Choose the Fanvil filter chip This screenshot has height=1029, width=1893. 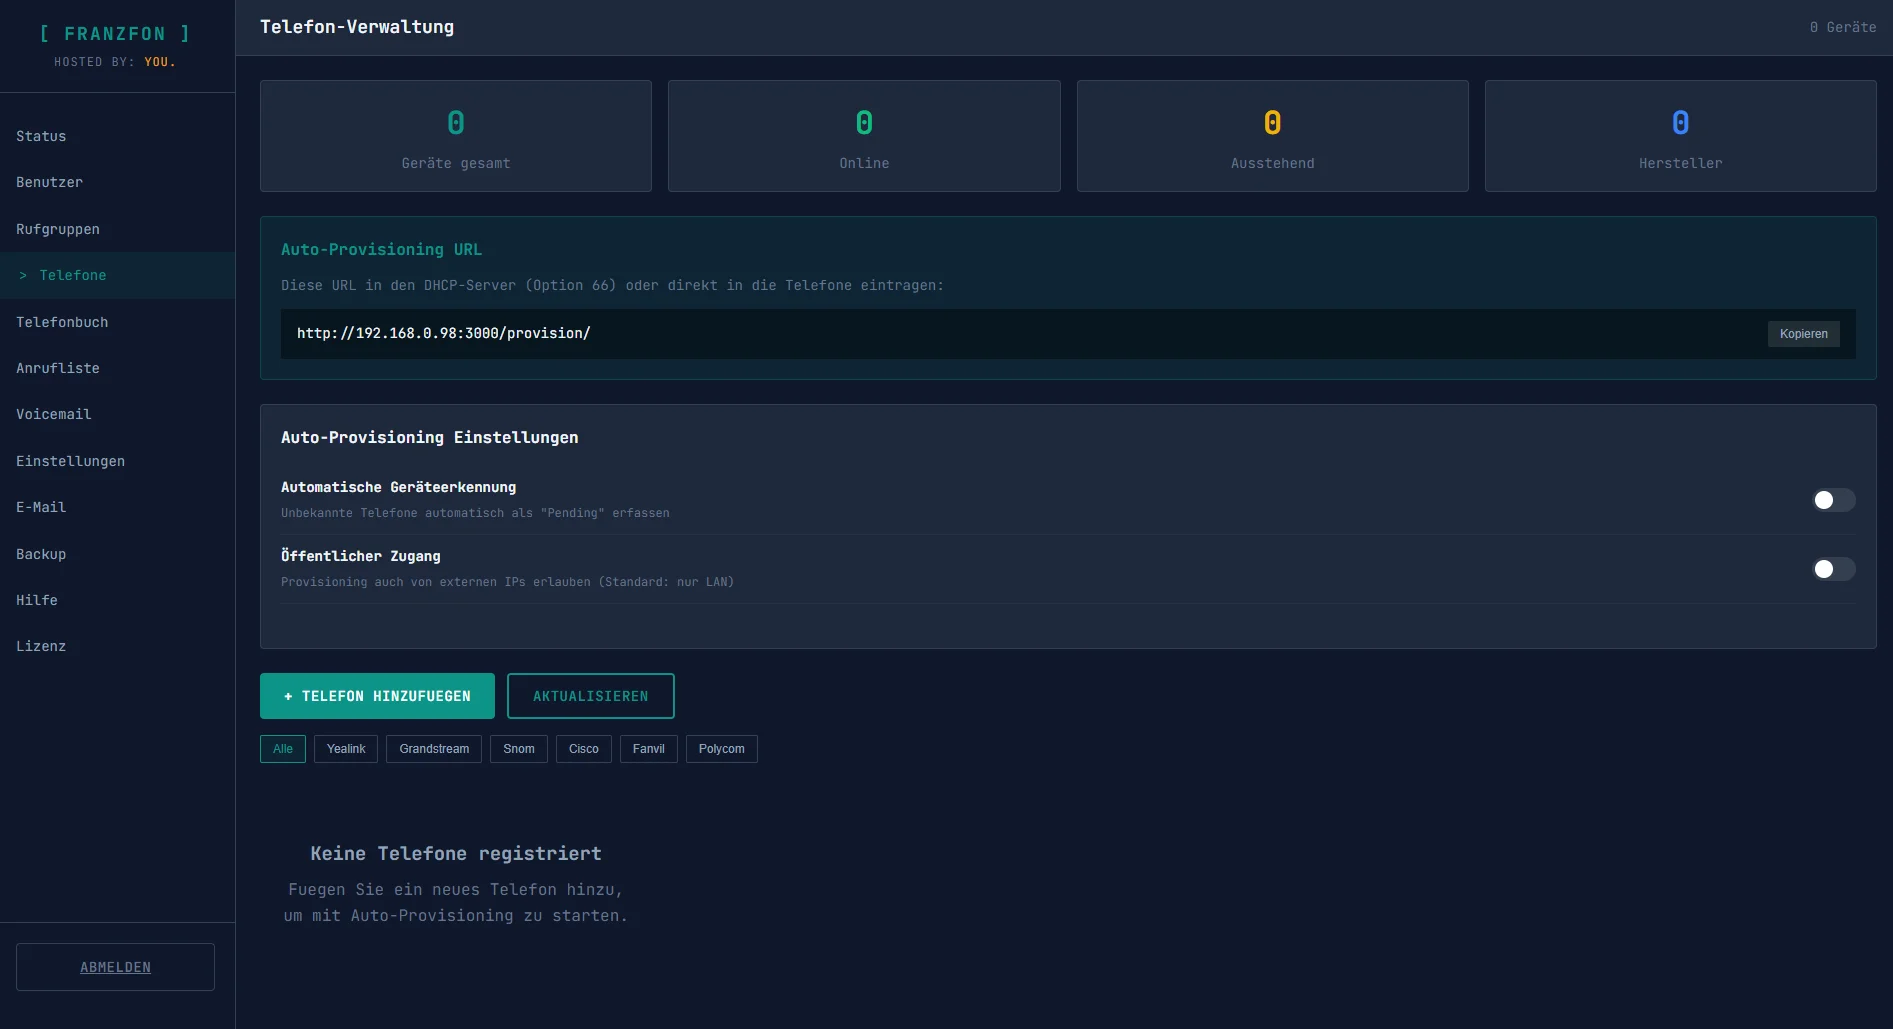[x=649, y=749]
